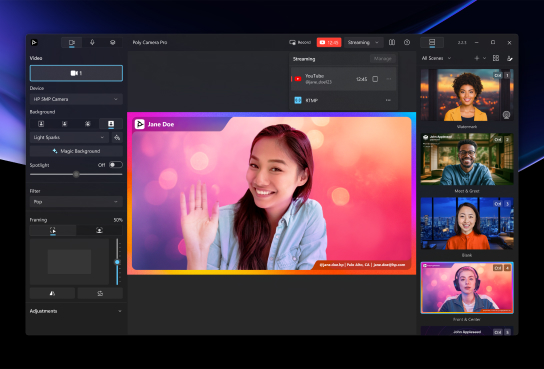This screenshot has width=544, height=369.
Task: Toggle the scenes panel layout icon
Action: (432, 42)
